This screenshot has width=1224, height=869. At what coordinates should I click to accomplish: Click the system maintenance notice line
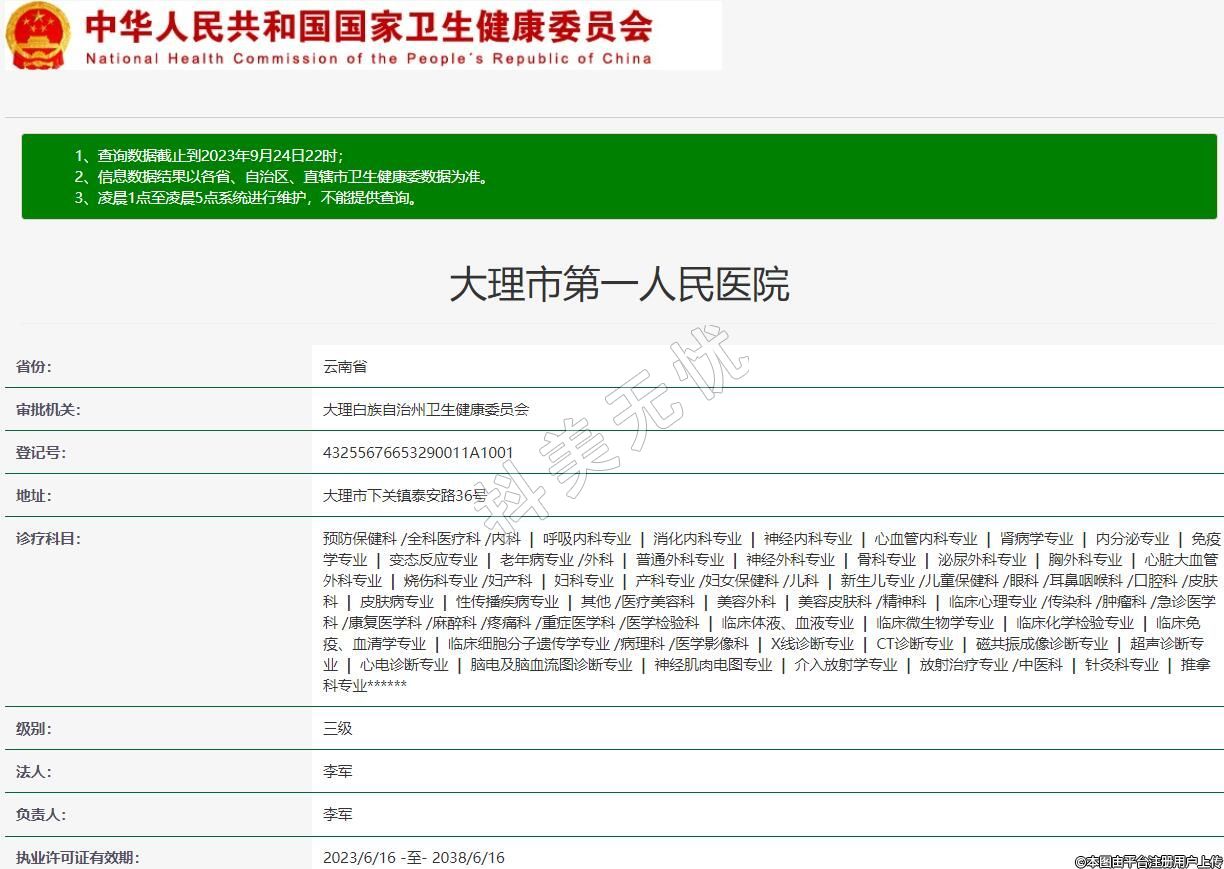246,198
